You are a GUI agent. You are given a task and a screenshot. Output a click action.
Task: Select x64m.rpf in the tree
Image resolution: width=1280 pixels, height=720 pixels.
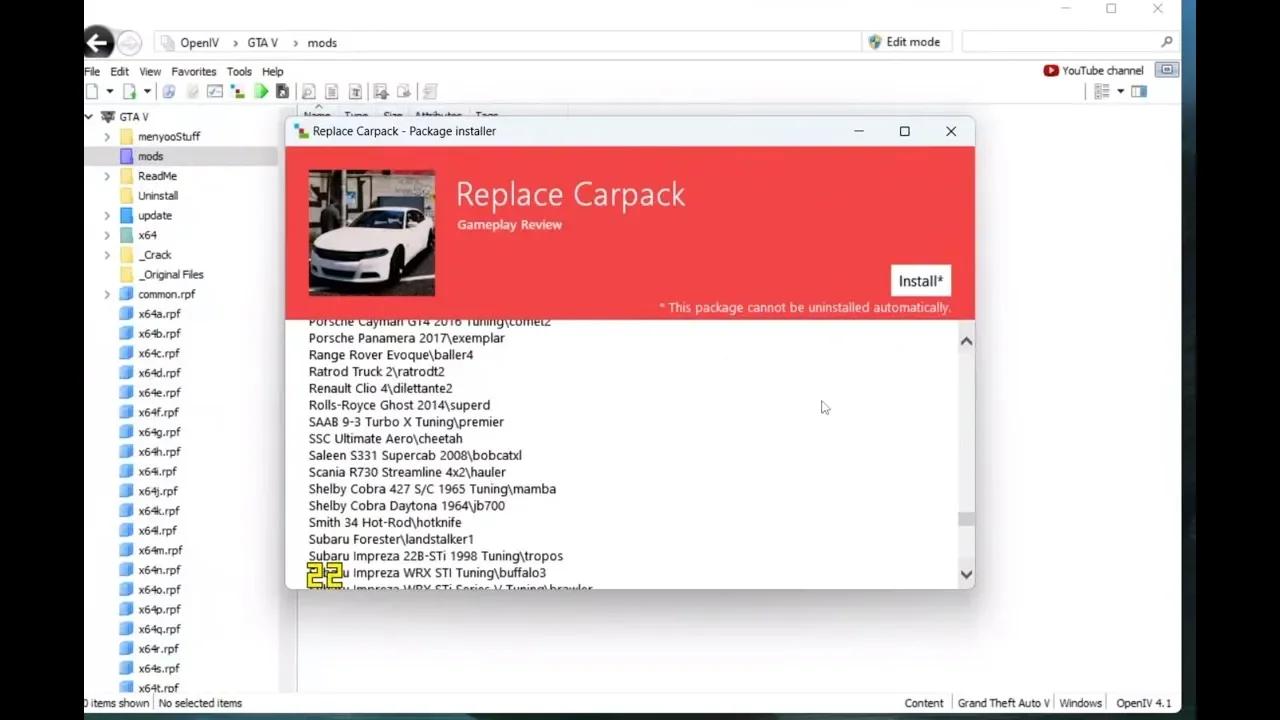coord(160,550)
